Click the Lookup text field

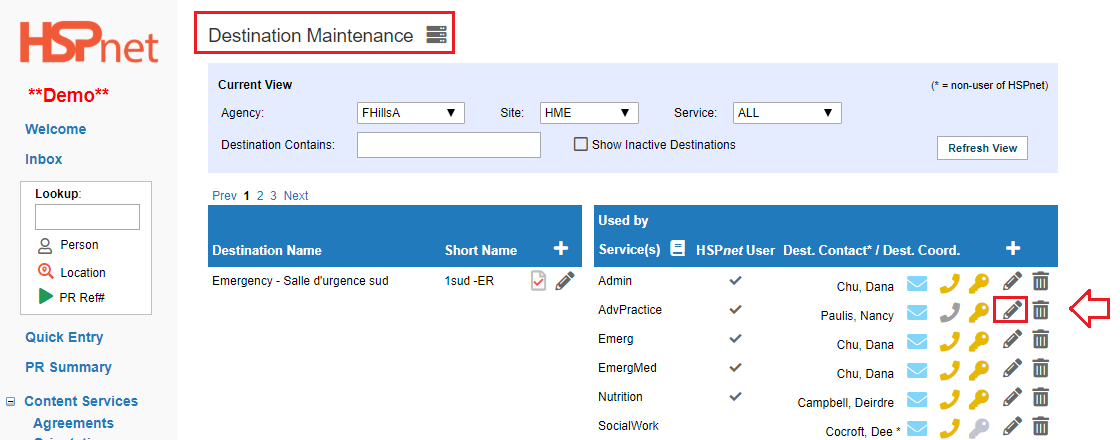(x=87, y=217)
